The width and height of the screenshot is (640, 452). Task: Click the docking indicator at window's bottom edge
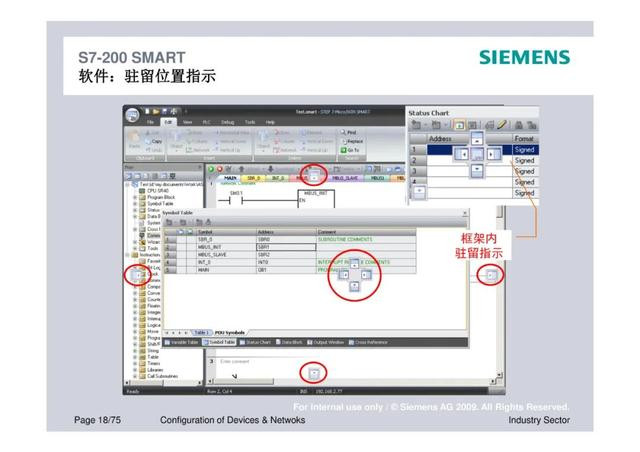[x=313, y=373]
